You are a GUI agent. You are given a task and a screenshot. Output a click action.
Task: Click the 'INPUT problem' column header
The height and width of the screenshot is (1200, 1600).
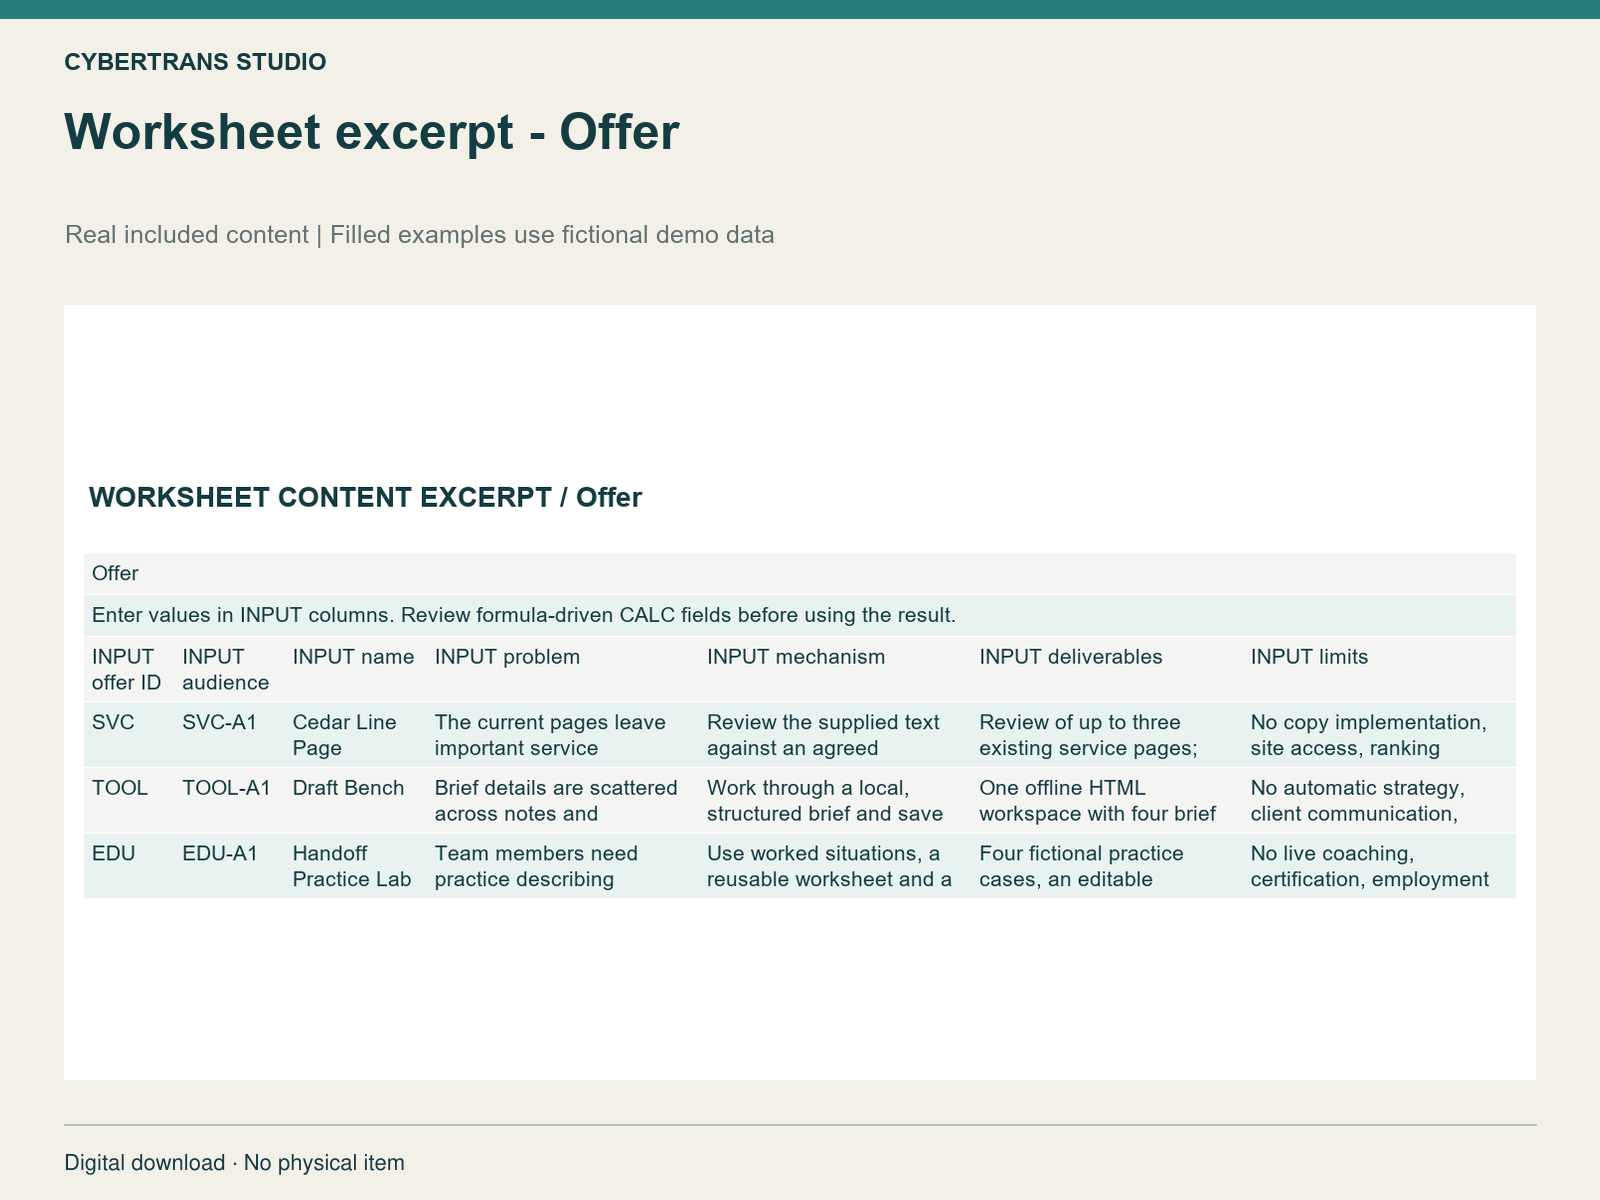(x=563, y=670)
